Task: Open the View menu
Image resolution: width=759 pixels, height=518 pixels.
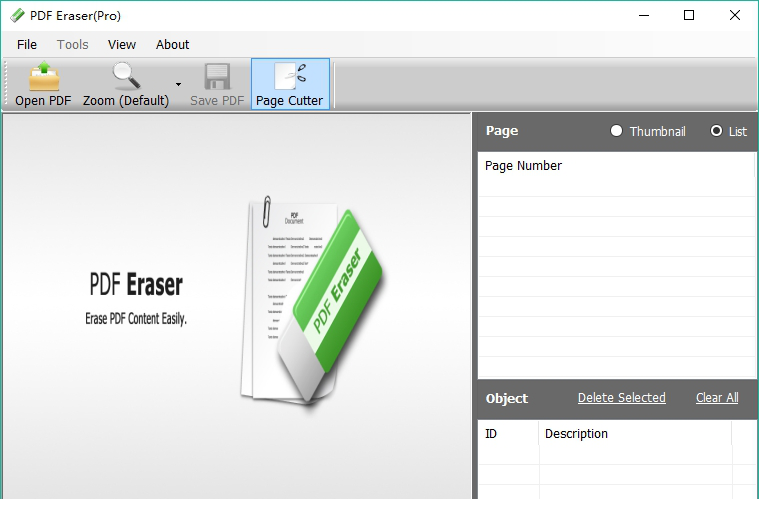Action: tap(121, 45)
